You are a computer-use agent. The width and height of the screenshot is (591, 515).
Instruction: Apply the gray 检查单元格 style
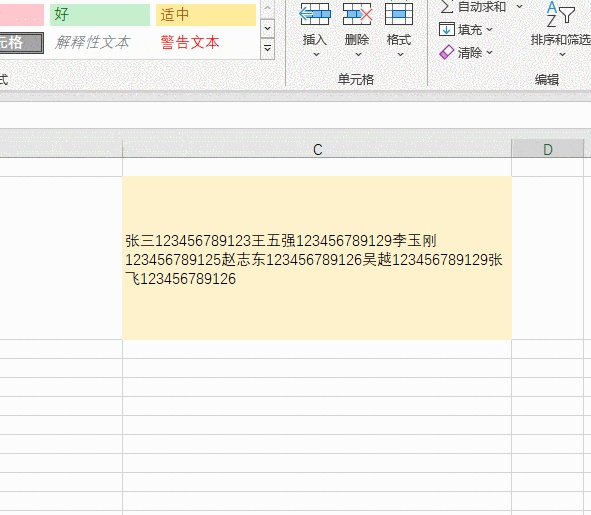click(x=21, y=43)
